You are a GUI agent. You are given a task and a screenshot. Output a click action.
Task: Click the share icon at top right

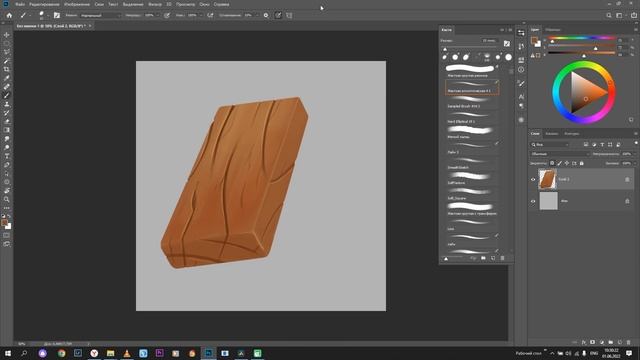tap(634, 16)
